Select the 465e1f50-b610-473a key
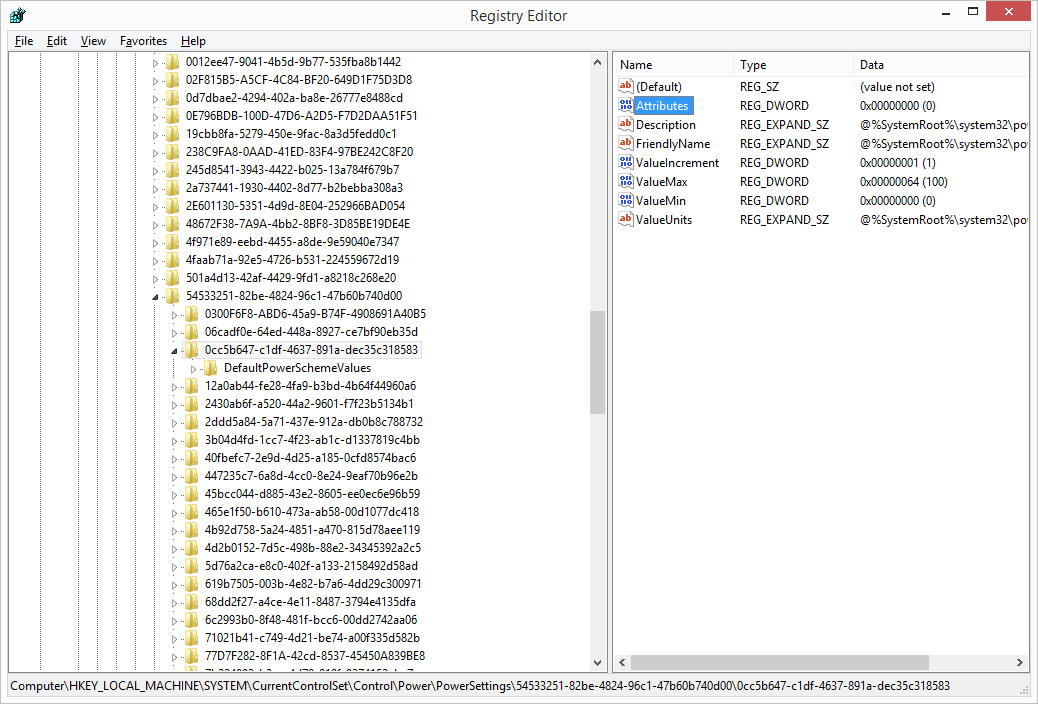 [312, 511]
